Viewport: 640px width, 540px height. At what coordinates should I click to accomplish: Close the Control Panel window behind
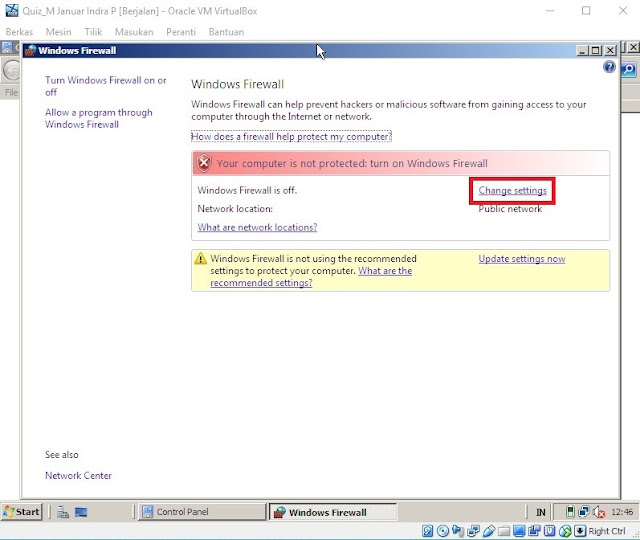[633, 47]
